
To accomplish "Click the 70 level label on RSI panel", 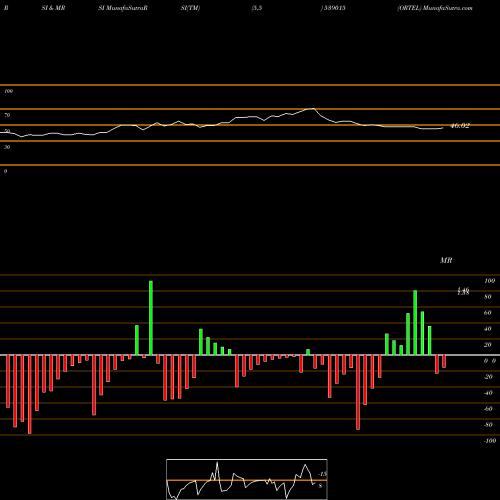I will pos(7,115).
